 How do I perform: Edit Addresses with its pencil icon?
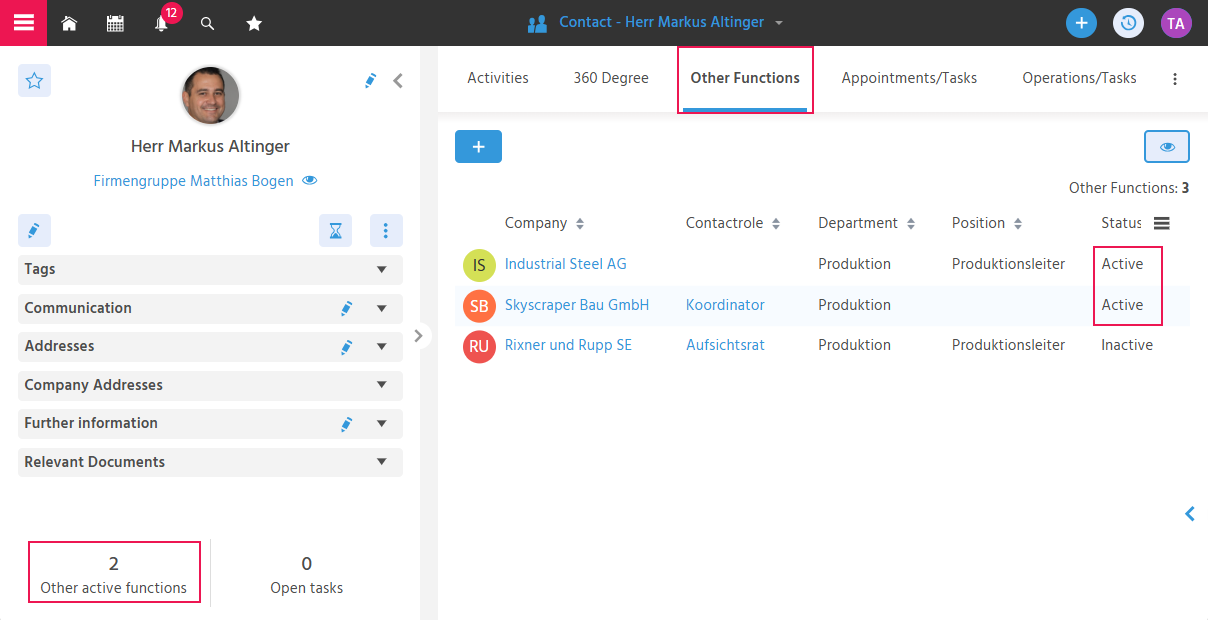click(x=346, y=347)
